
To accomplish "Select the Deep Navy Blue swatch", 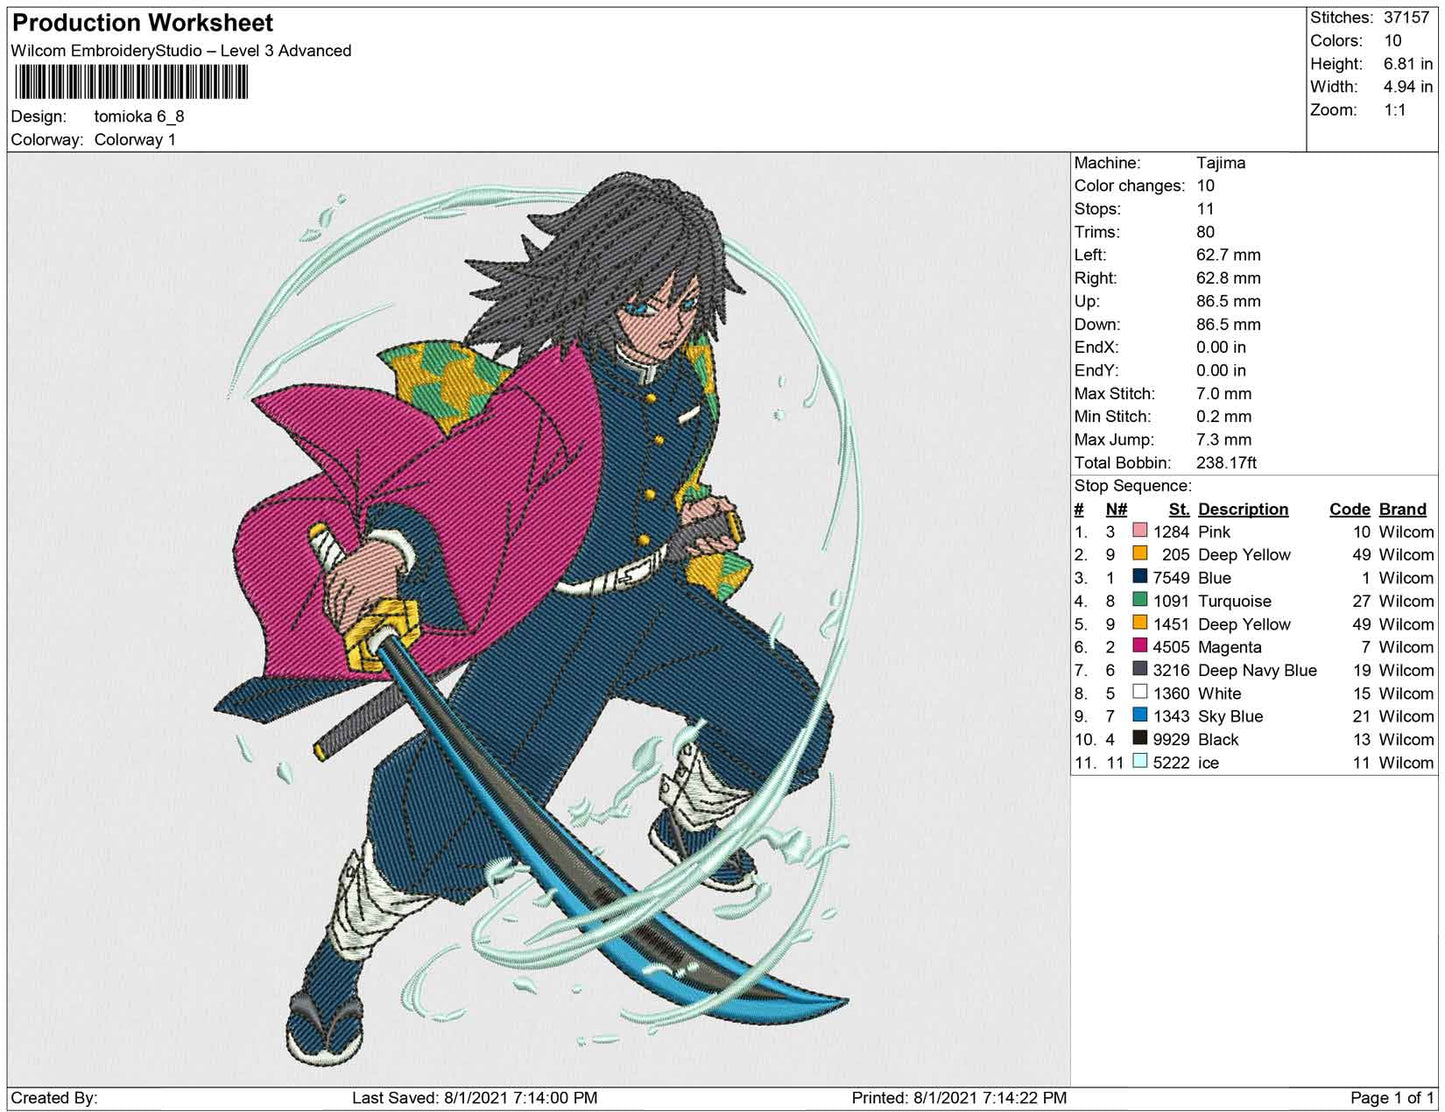I will coord(1140,669).
